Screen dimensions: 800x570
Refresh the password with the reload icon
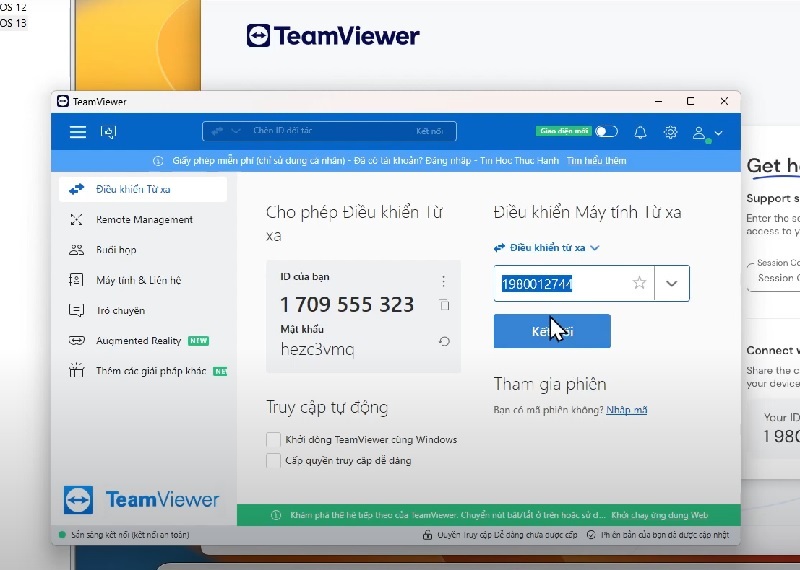tap(444, 341)
